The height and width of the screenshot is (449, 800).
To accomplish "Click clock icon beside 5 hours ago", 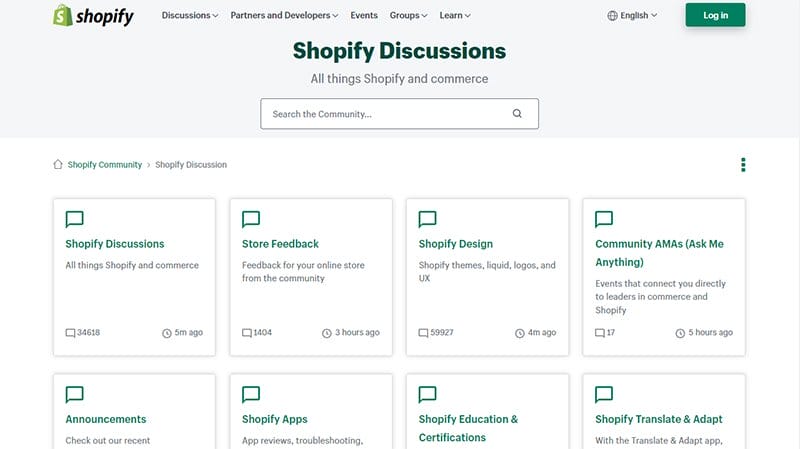I will point(680,333).
